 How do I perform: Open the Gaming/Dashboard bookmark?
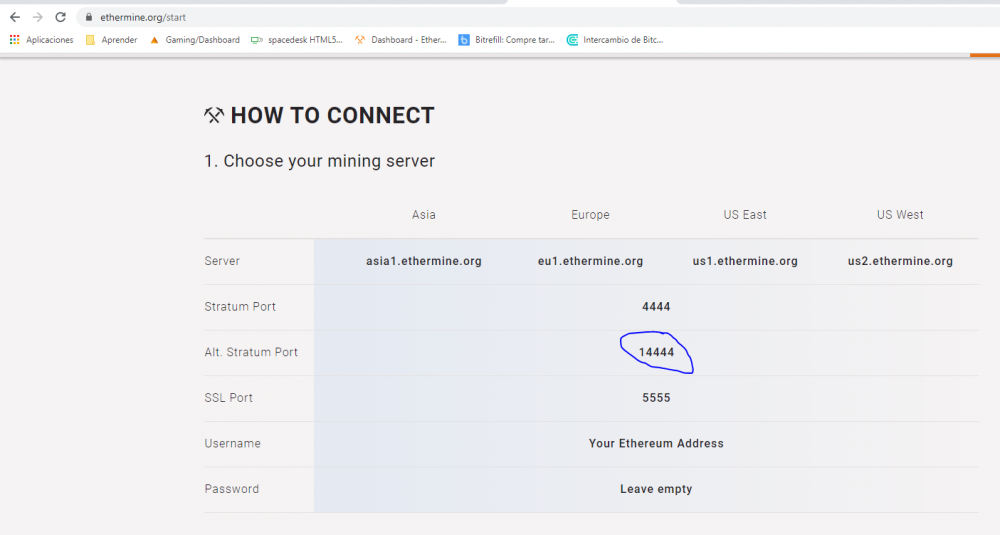pyautogui.click(x=195, y=40)
